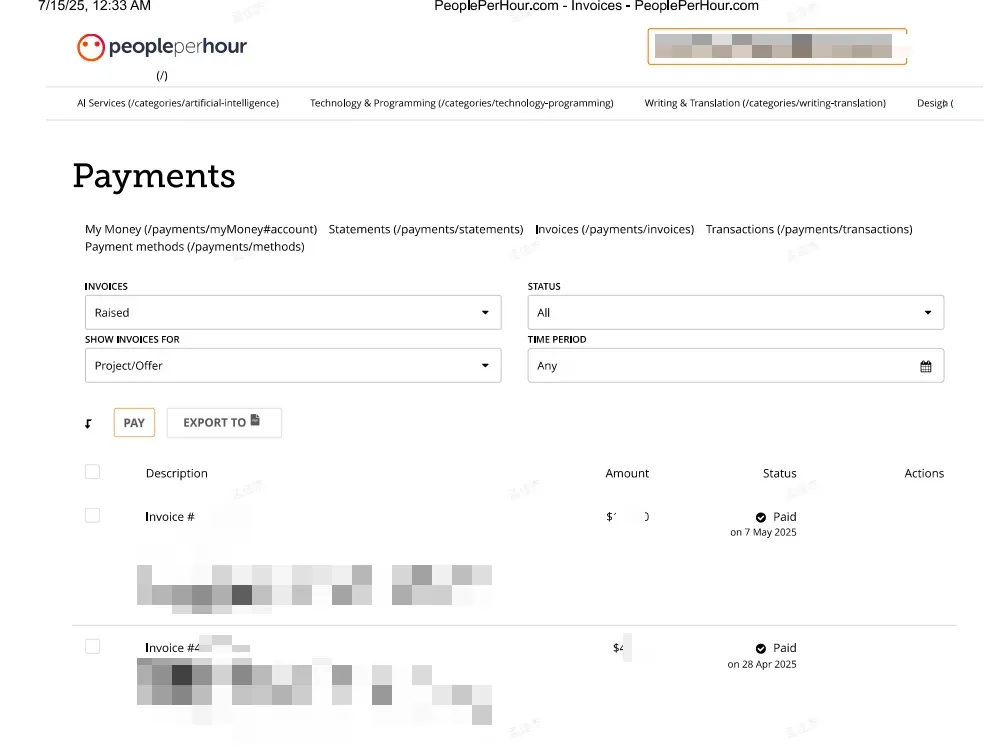
Task: Open the Status dropdown set to All
Action: [x=735, y=313]
